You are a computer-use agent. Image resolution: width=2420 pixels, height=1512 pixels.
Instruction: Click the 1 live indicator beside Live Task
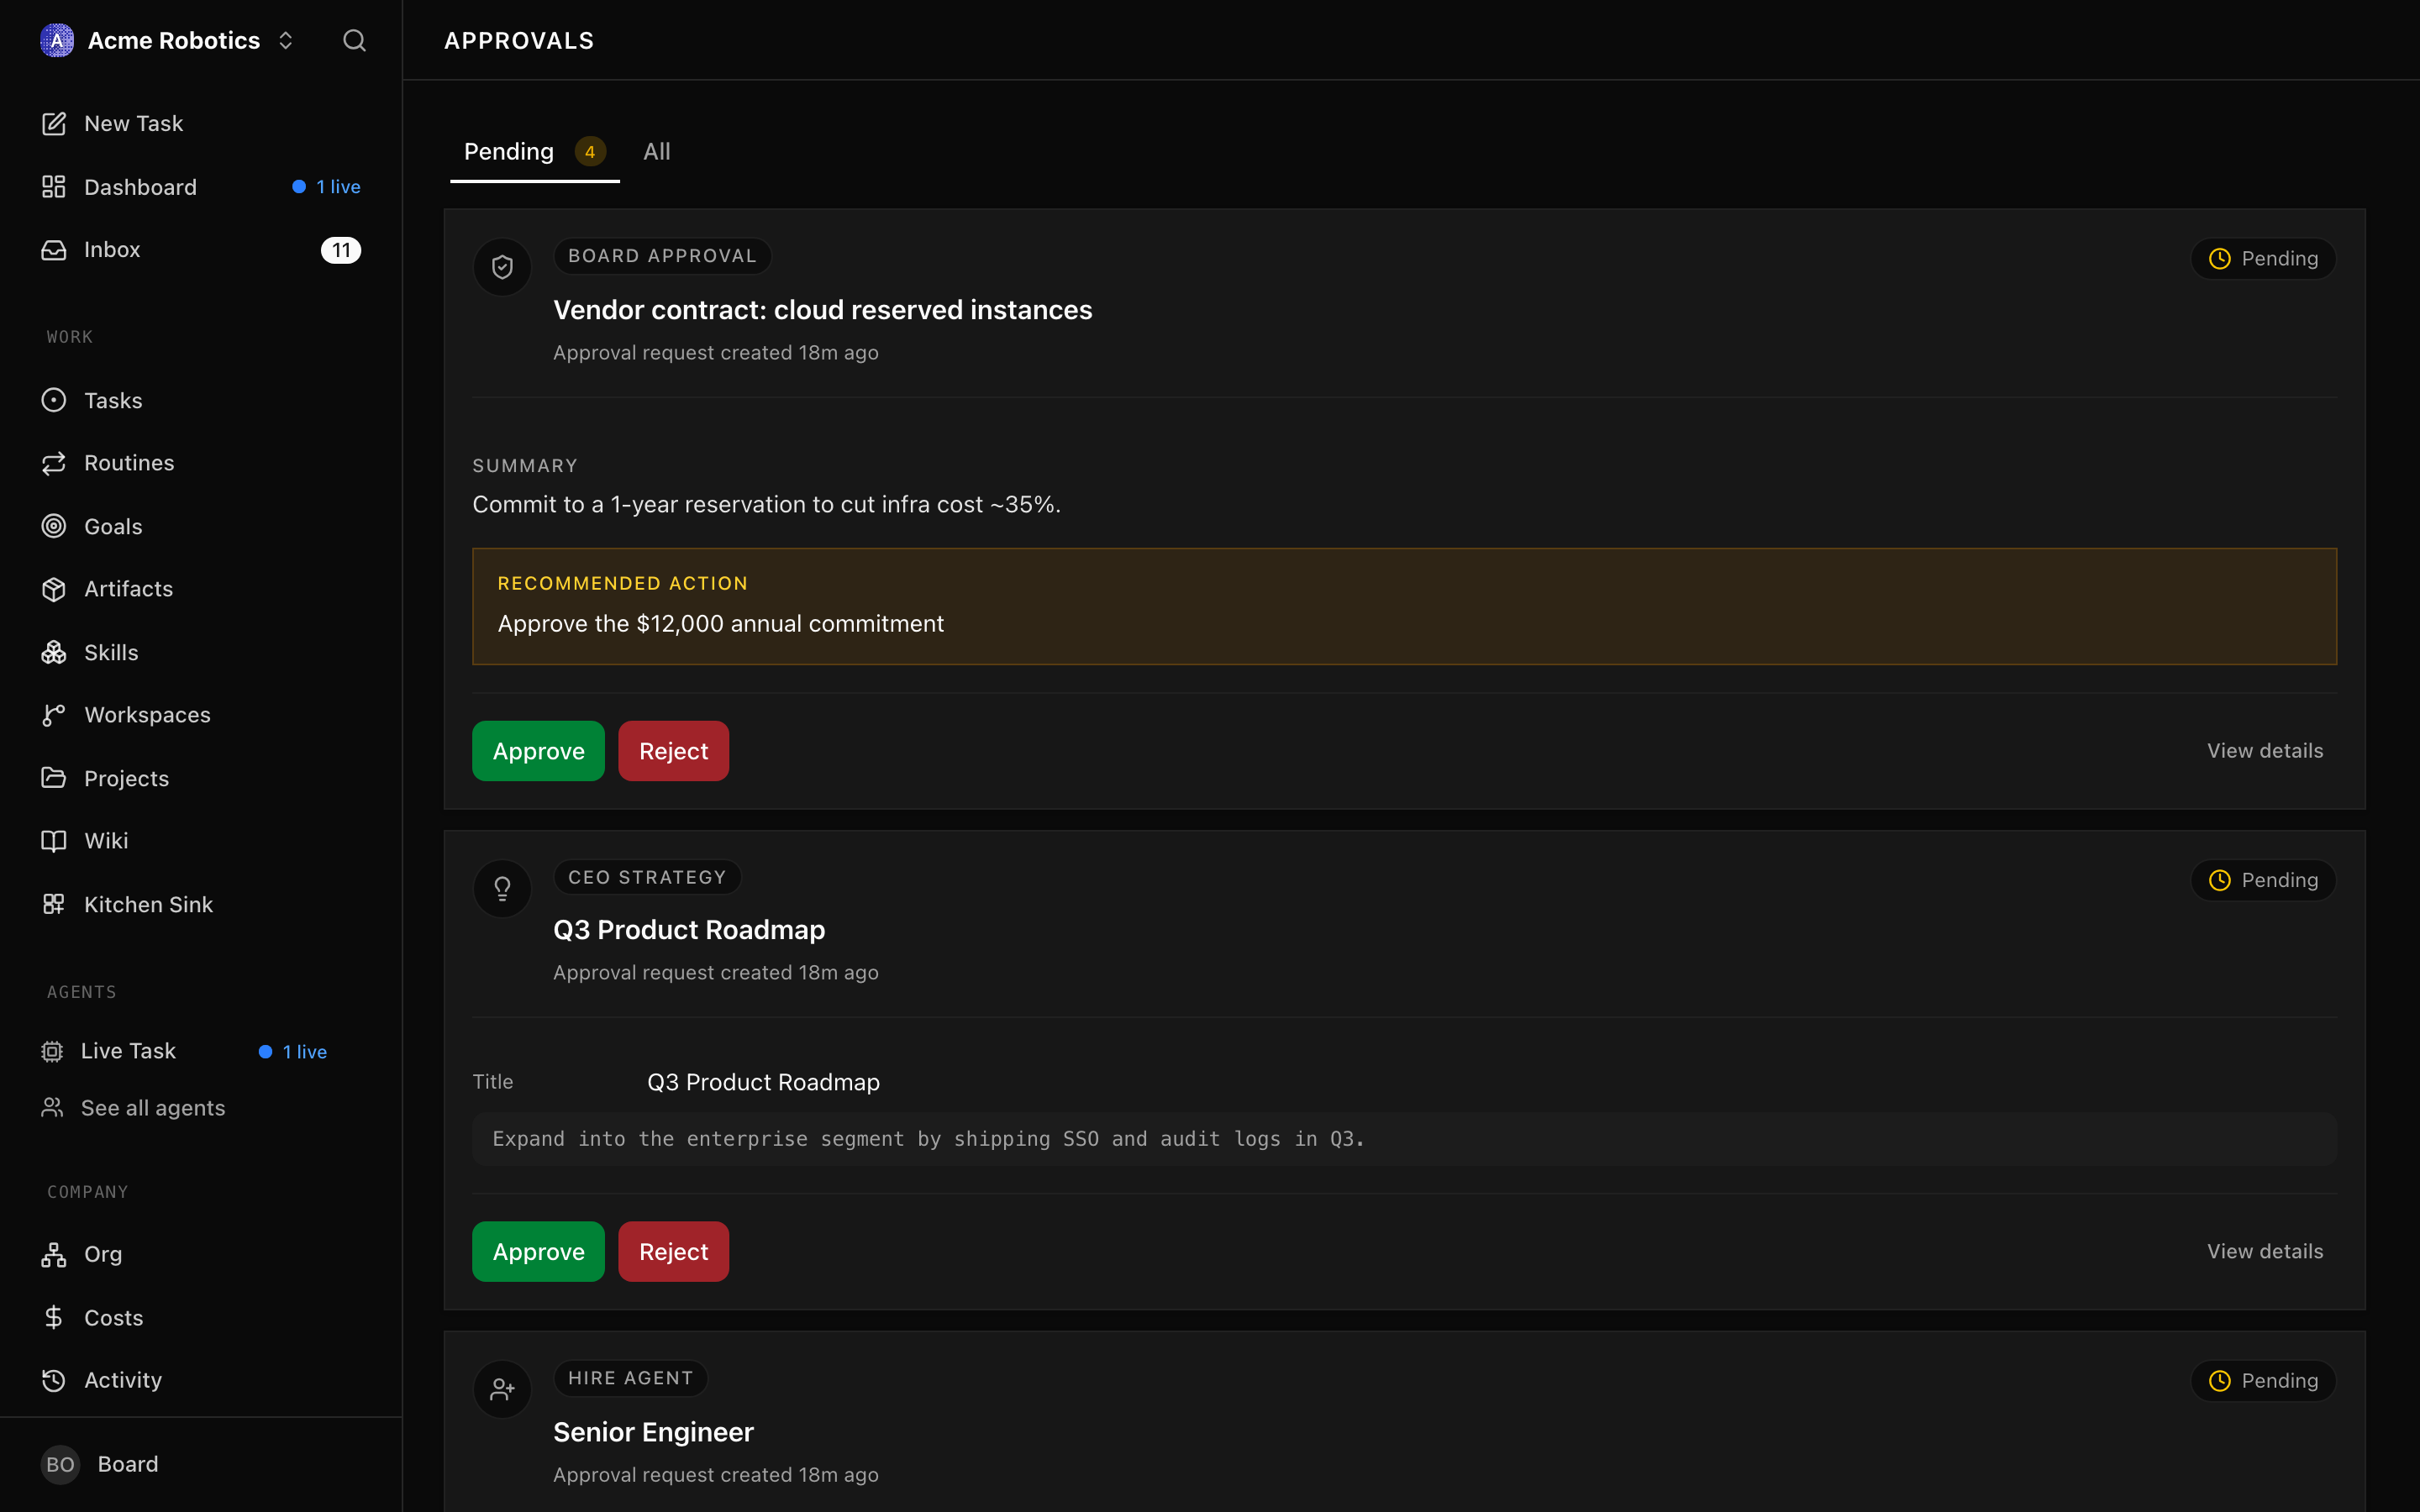(293, 1052)
